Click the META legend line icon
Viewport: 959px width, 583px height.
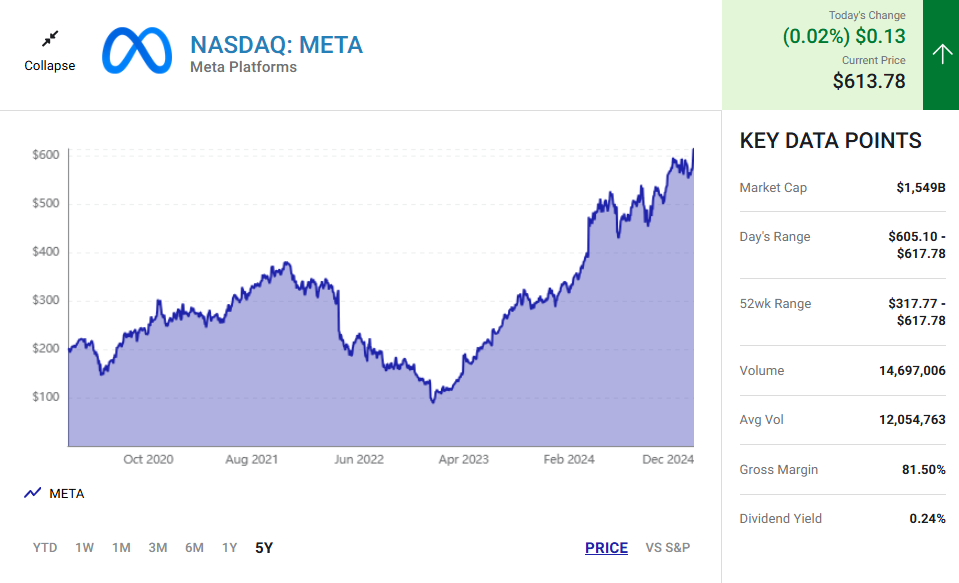pos(33,493)
